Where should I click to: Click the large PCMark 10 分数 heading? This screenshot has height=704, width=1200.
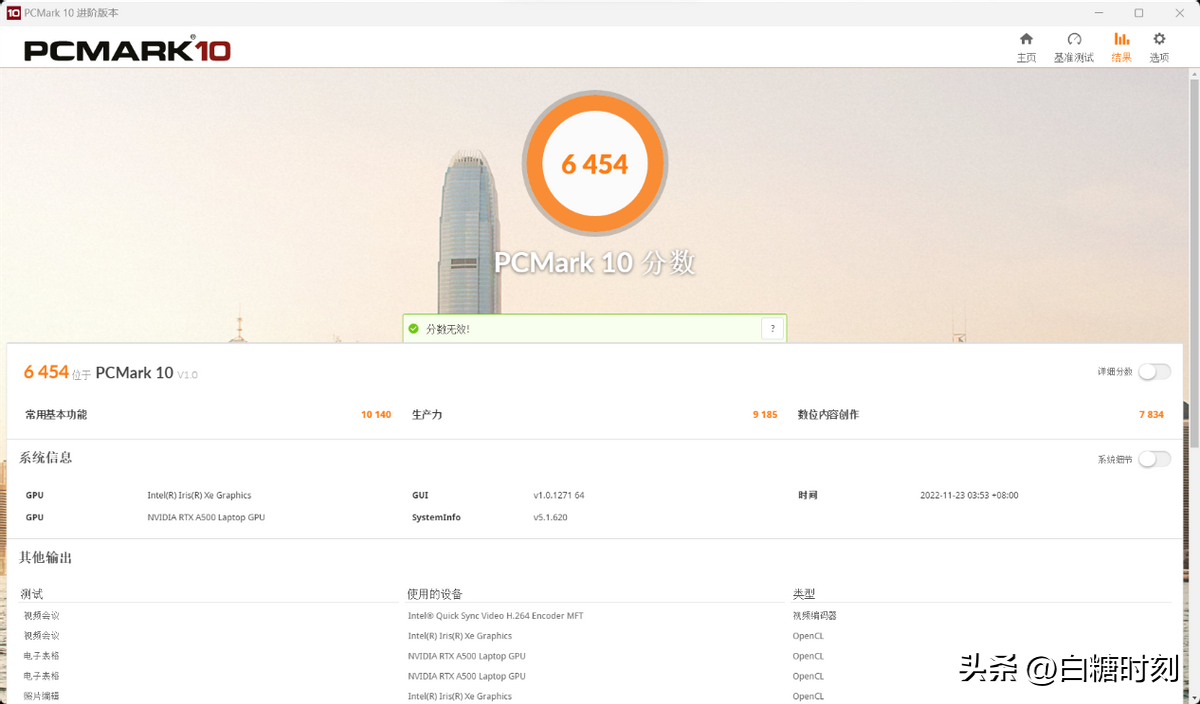tap(595, 263)
